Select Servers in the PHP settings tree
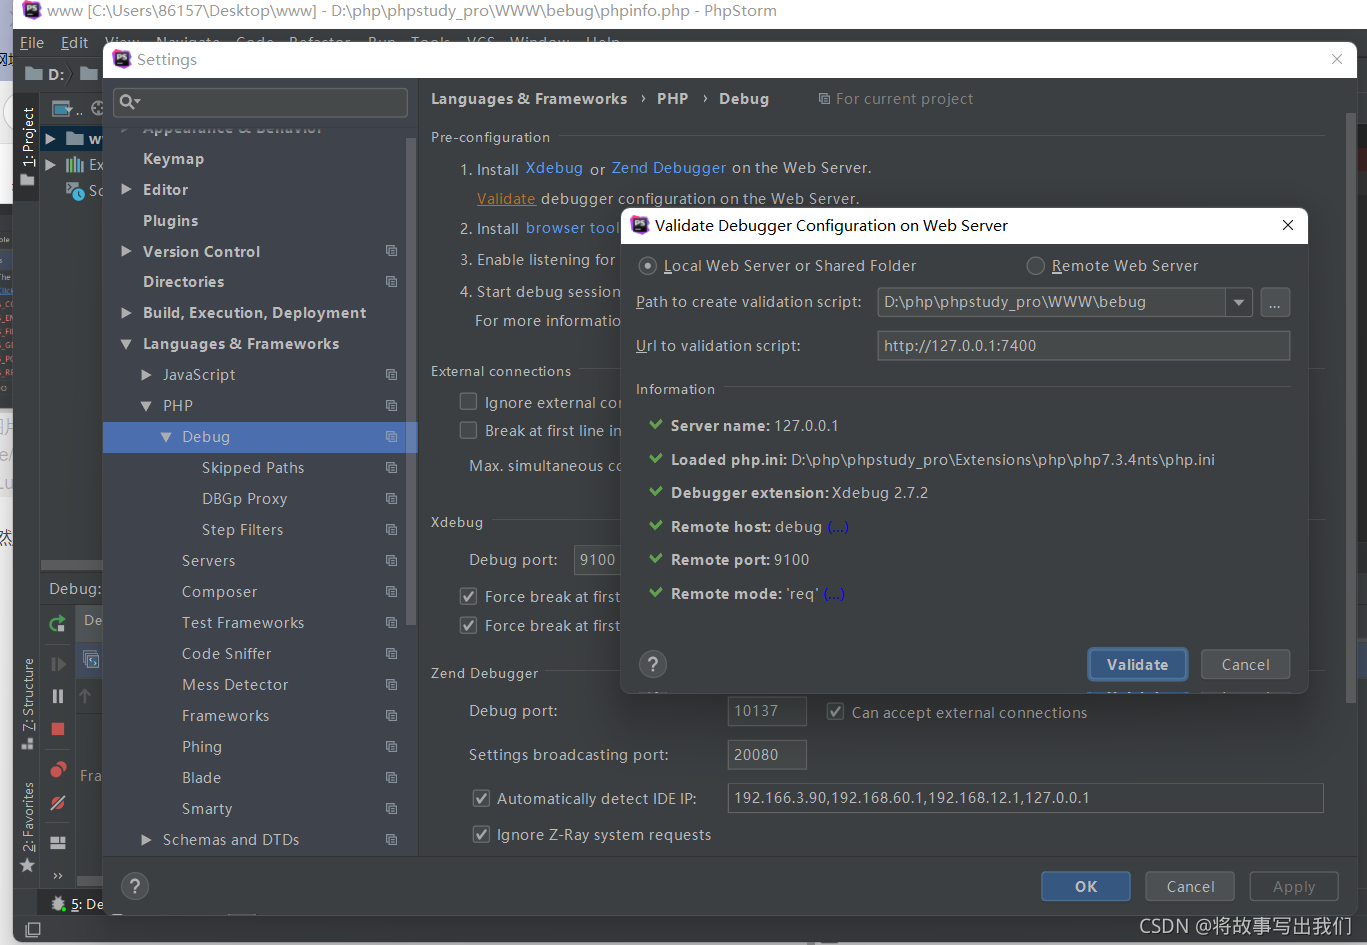This screenshot has width=1367, height=945. tap(208, 561)
